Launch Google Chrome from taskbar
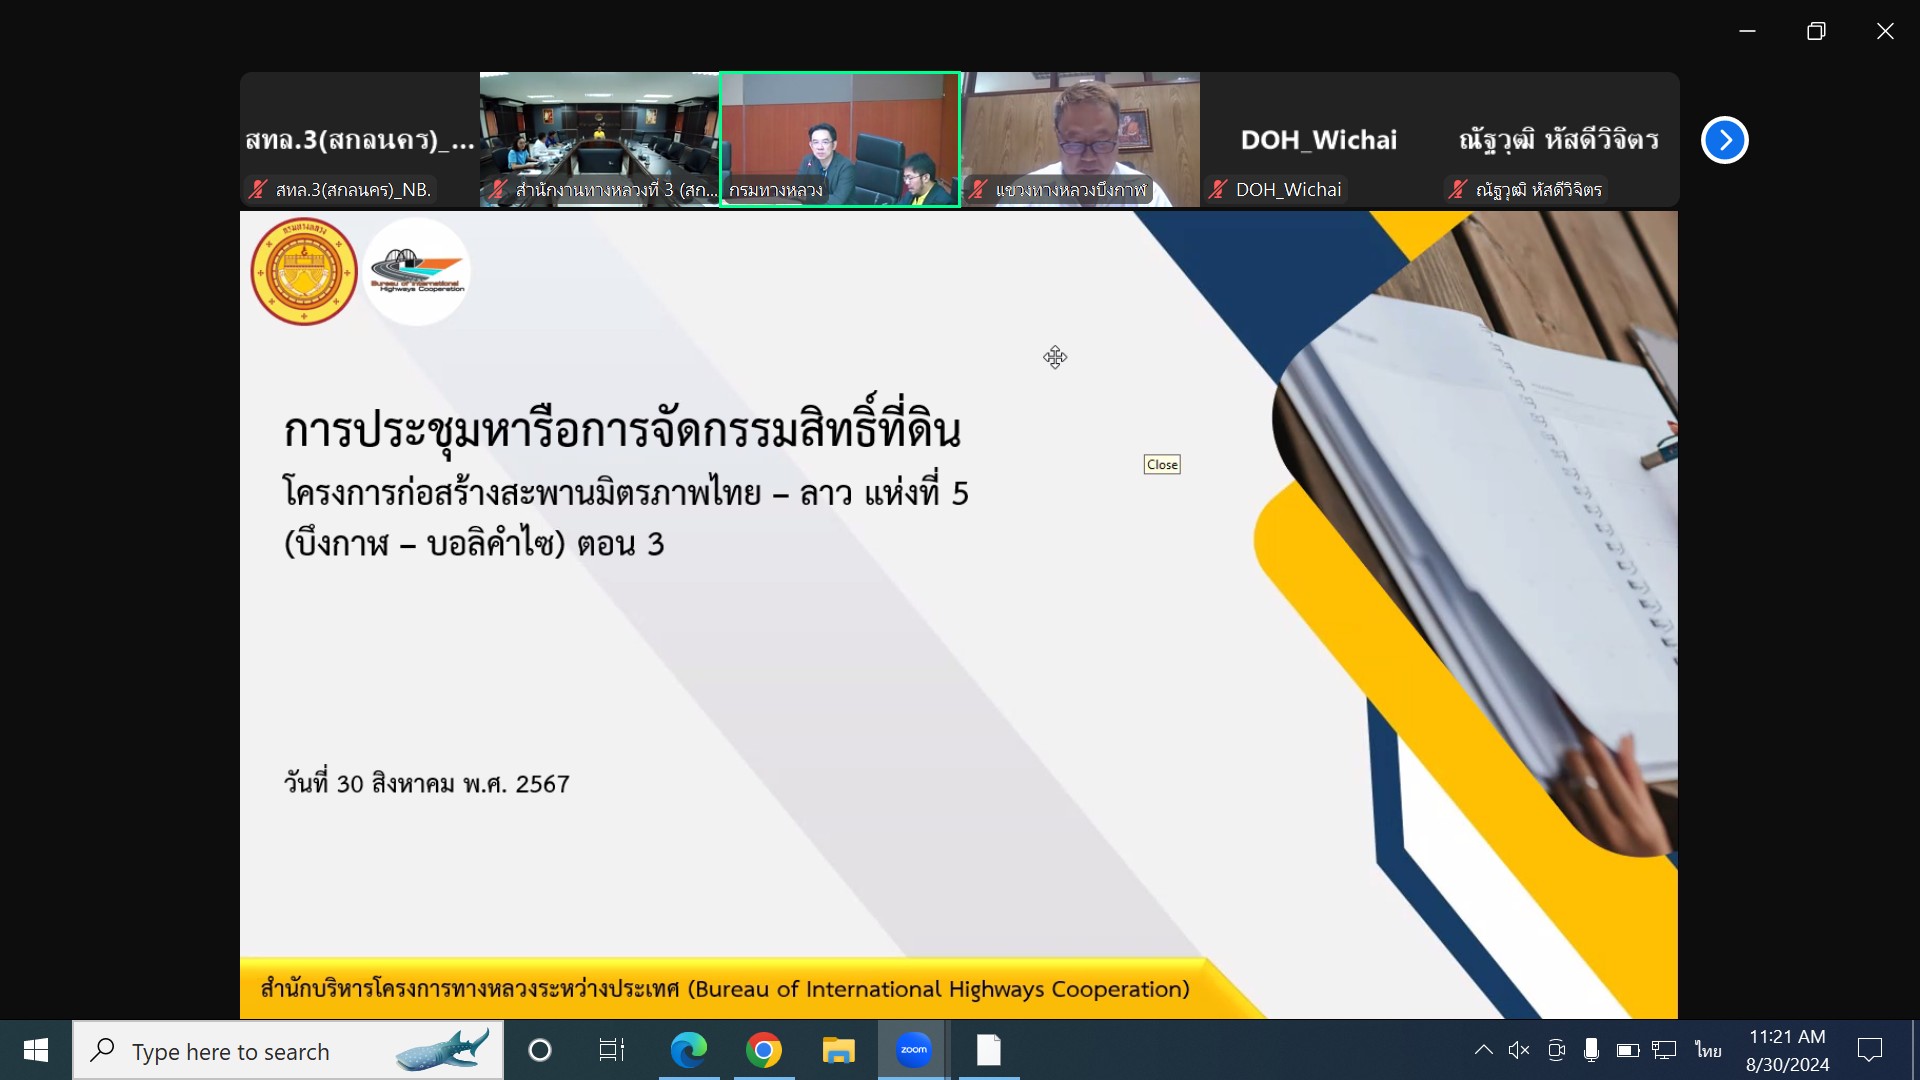Viewport: 1920px width, 1080px height. 763,1050
